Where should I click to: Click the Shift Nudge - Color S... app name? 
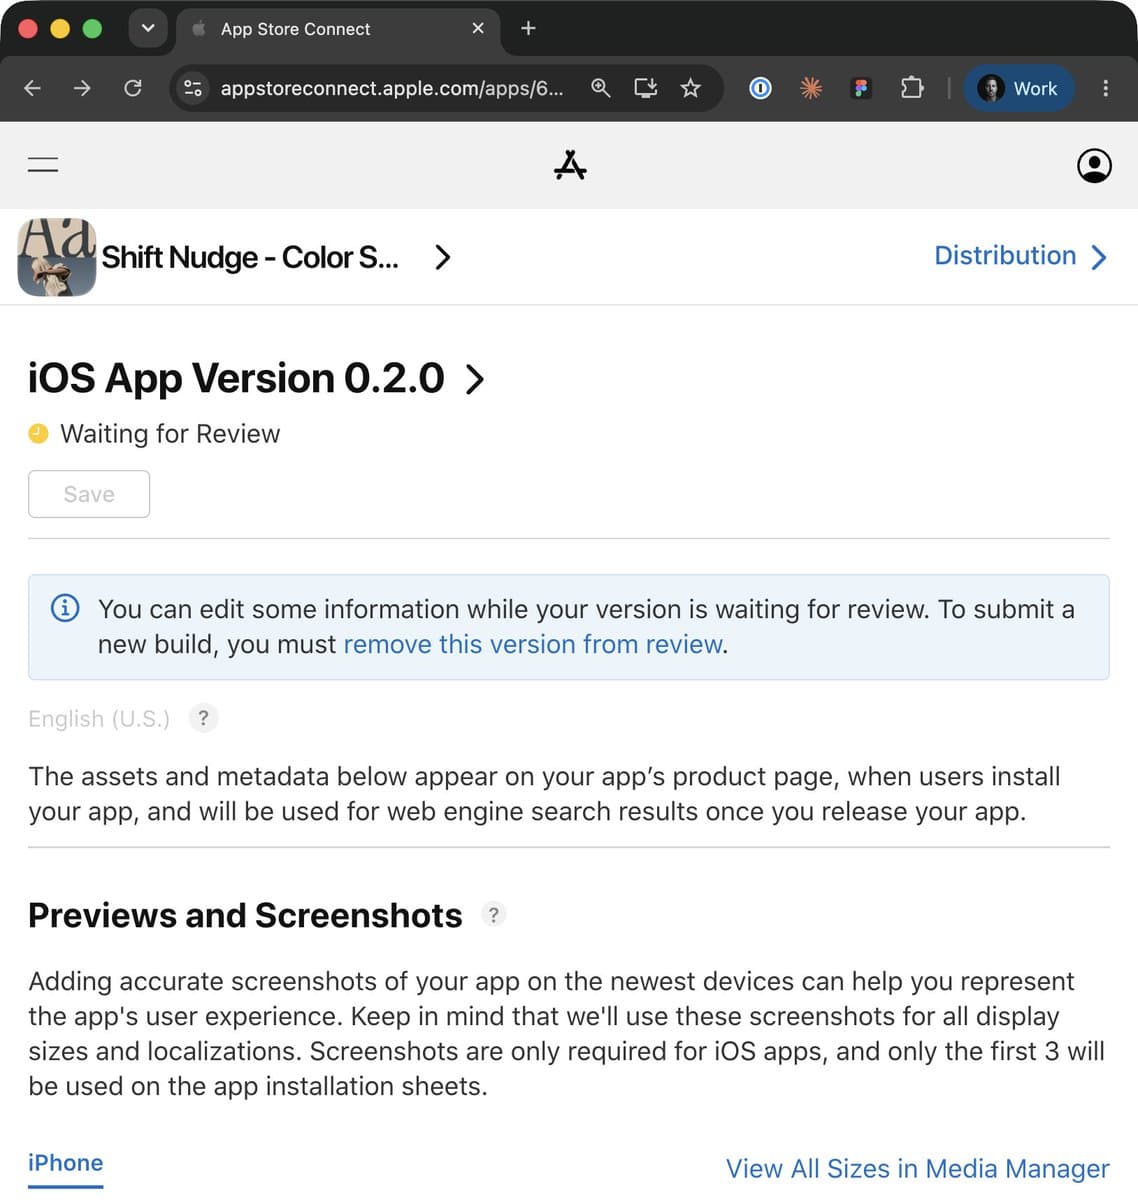click(250, 257)
